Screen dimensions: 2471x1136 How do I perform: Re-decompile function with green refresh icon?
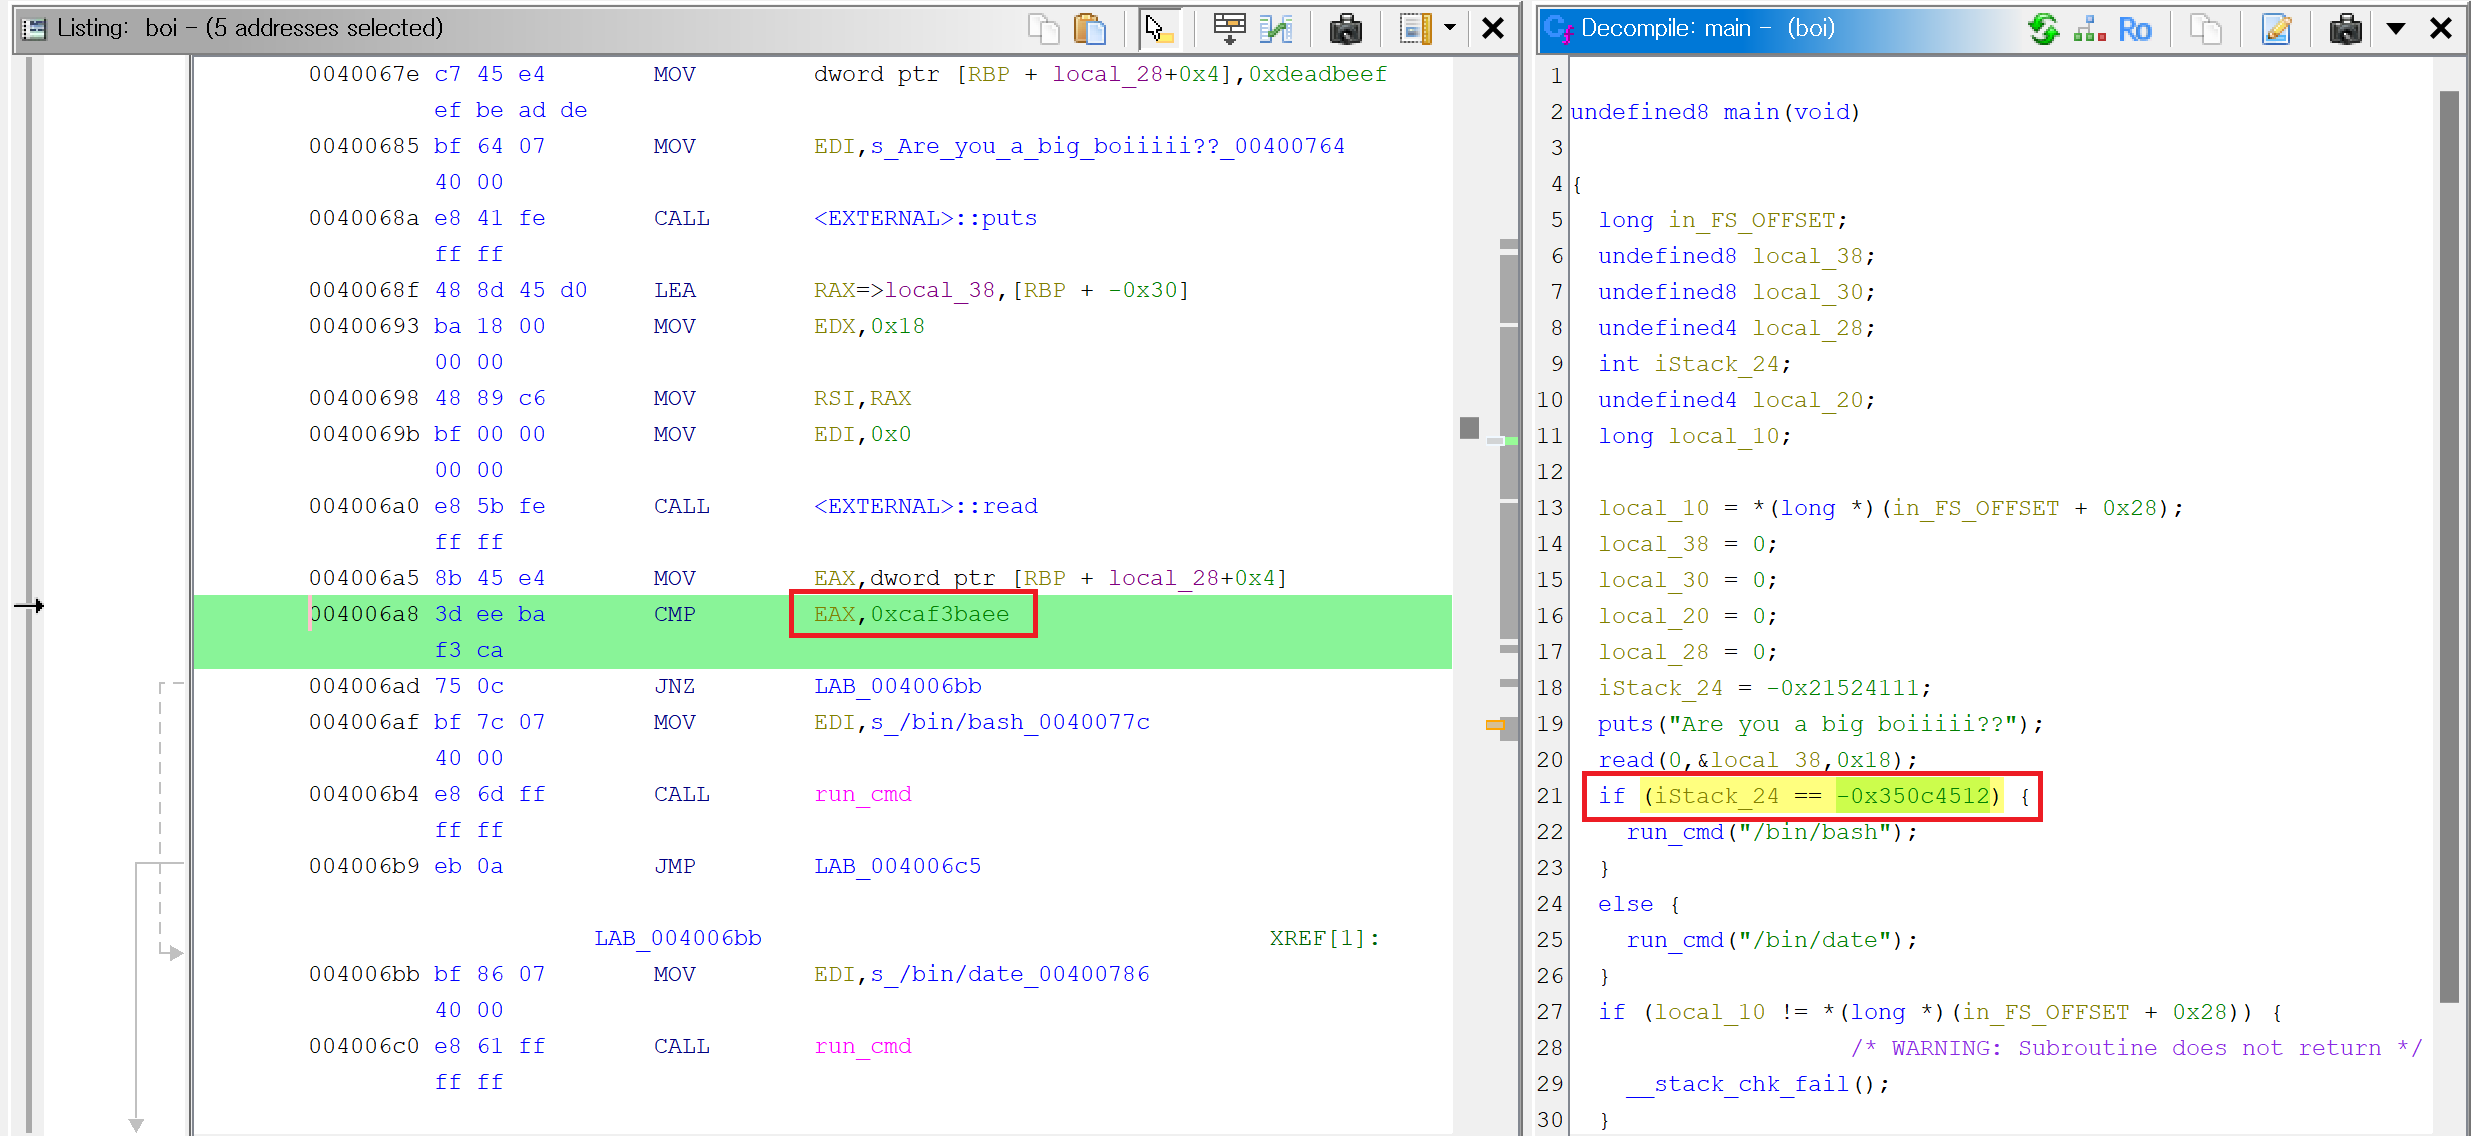[x=2043, y=29]
